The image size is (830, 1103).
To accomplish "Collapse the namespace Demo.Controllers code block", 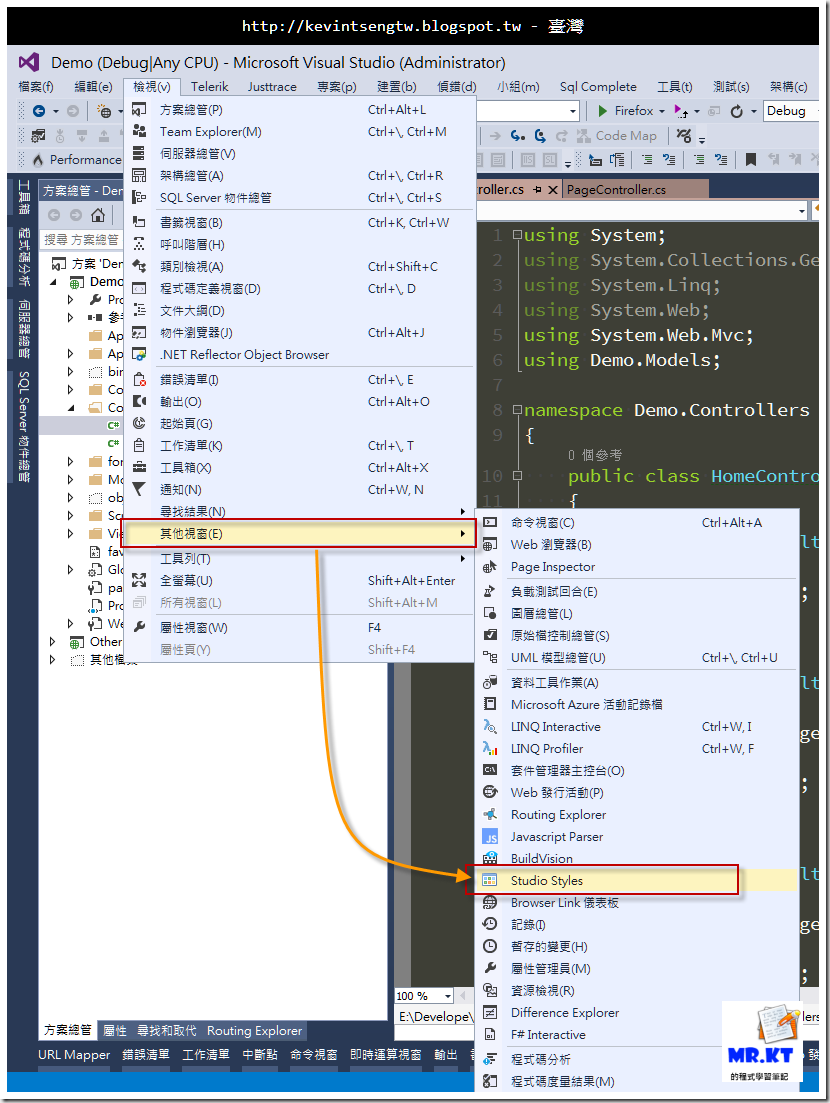I will (517, 410).
